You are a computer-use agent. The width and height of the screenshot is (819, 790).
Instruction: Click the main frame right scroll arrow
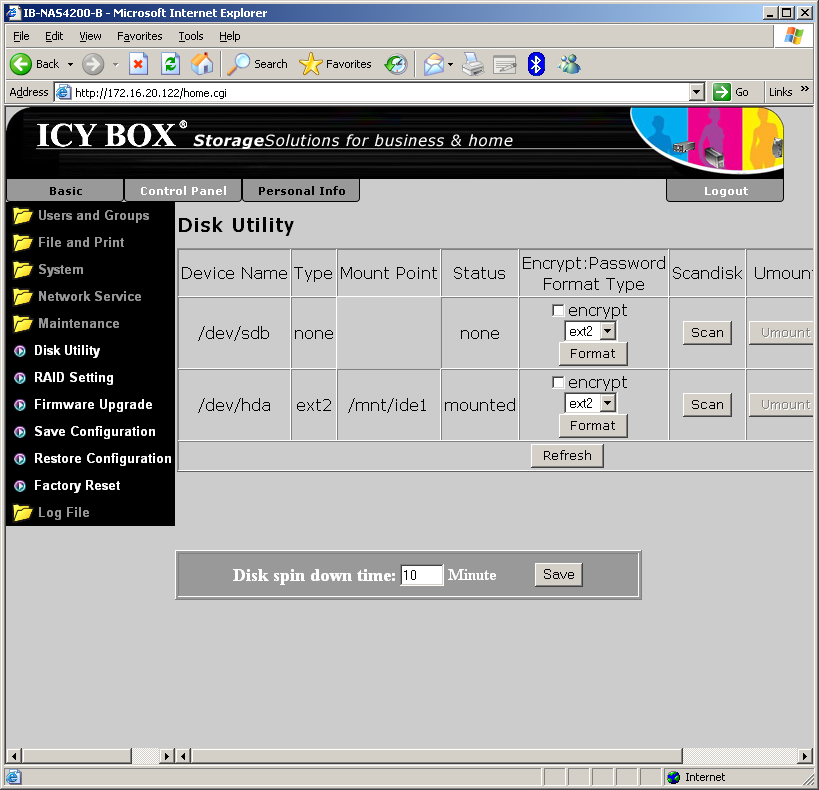805,756
